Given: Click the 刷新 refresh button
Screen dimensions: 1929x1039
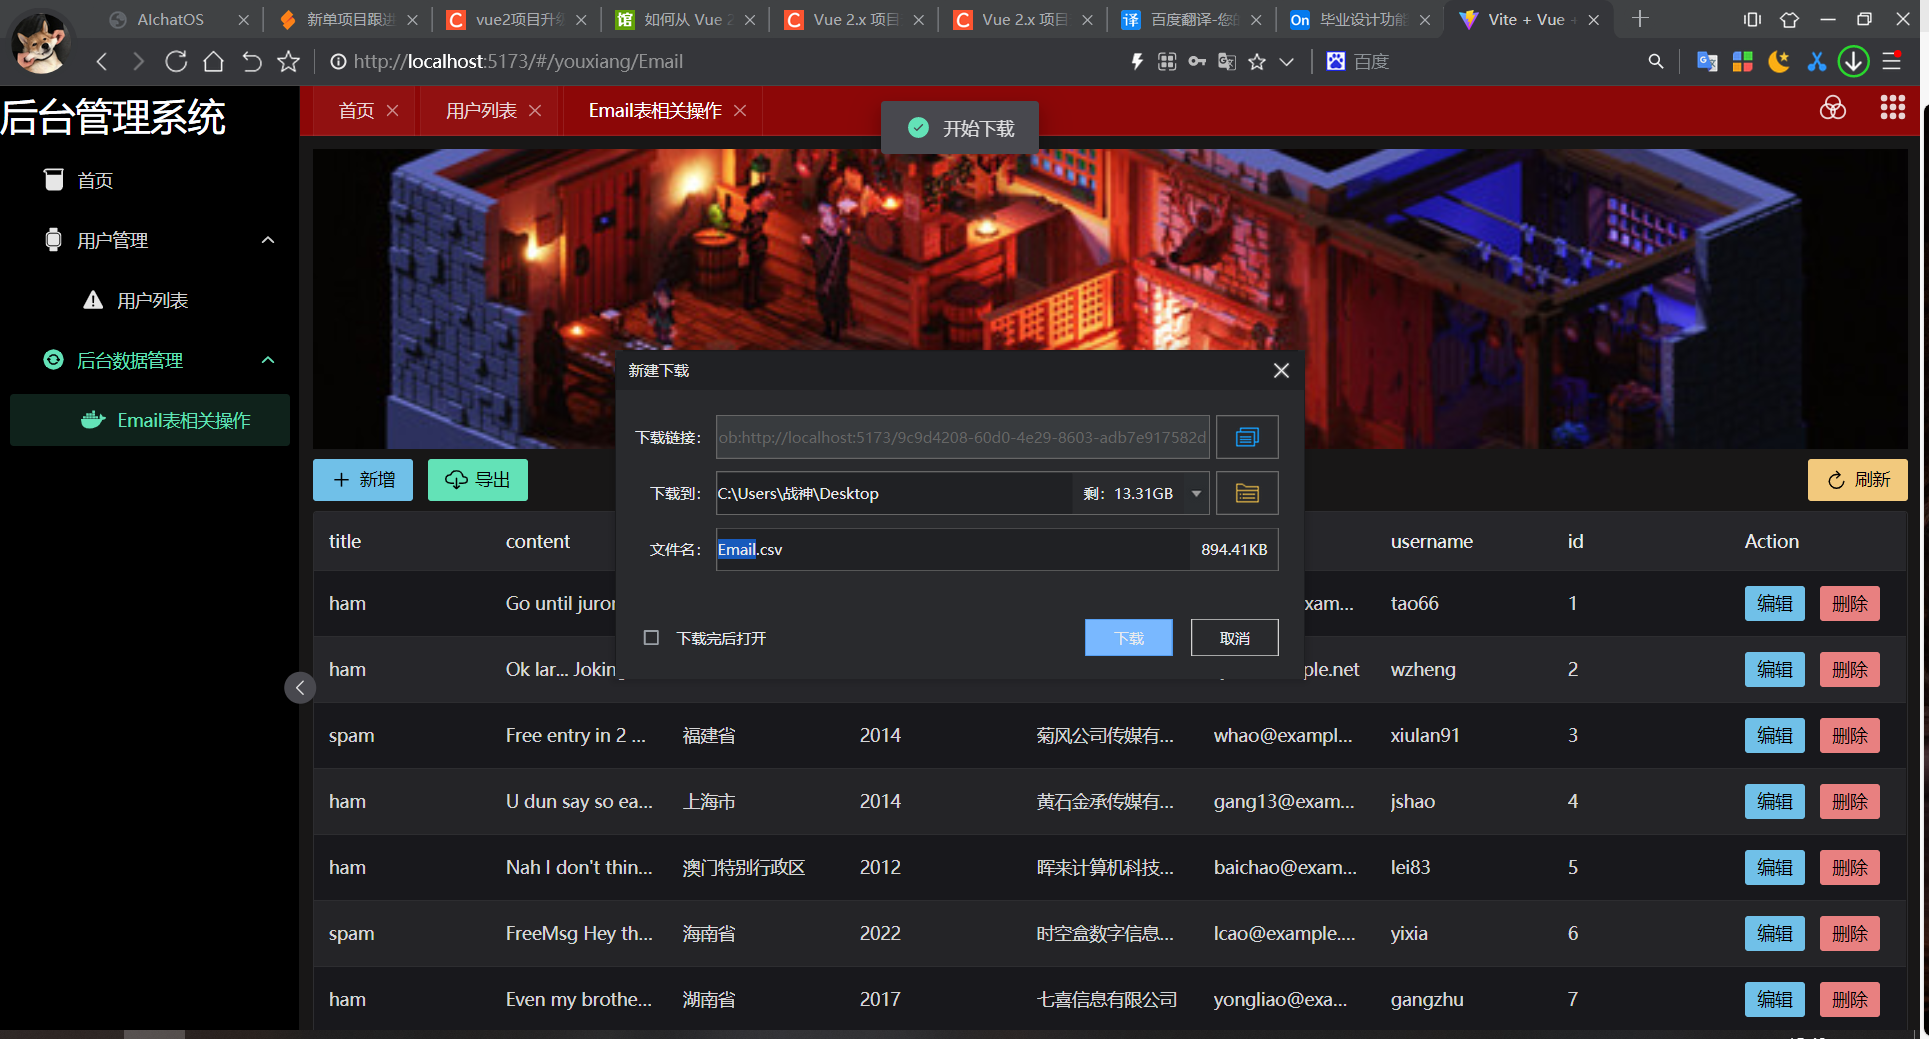Looking at the screenshot, I should click(x=1858, y=480).
